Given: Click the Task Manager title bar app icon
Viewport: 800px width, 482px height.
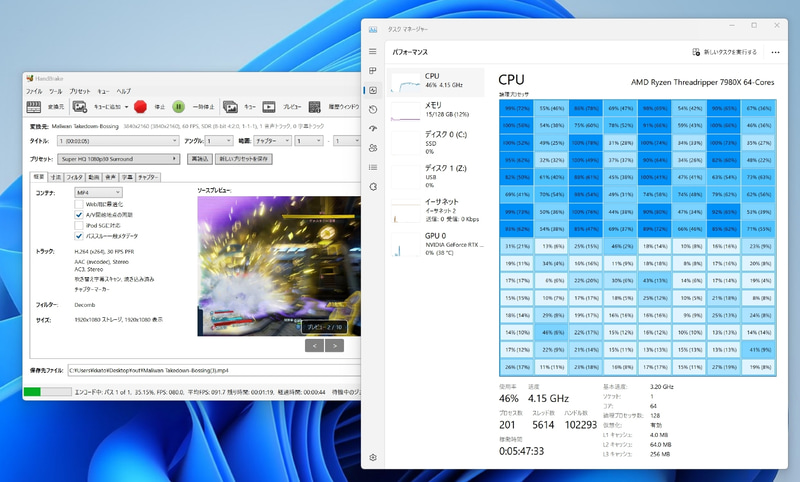Looking at the screenshot, I should (373, 29).
